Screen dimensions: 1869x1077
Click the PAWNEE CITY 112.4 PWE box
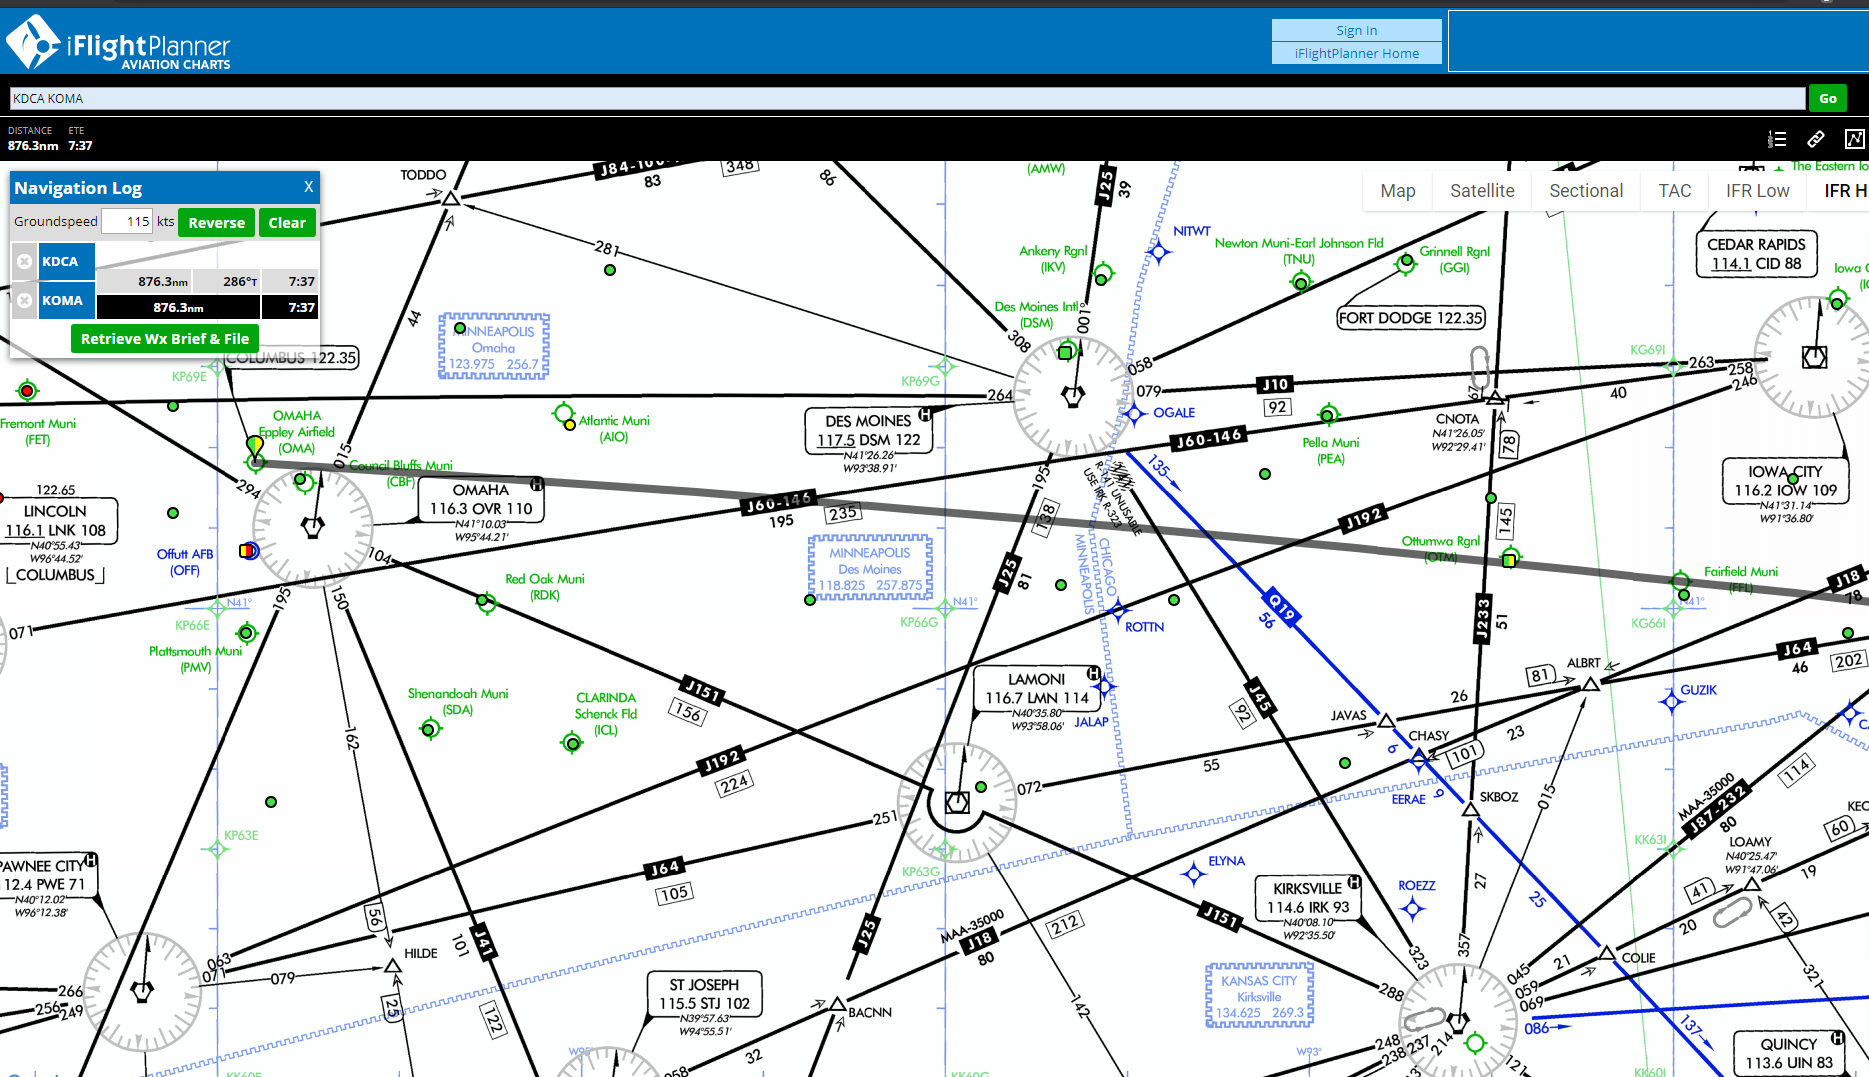48,875
